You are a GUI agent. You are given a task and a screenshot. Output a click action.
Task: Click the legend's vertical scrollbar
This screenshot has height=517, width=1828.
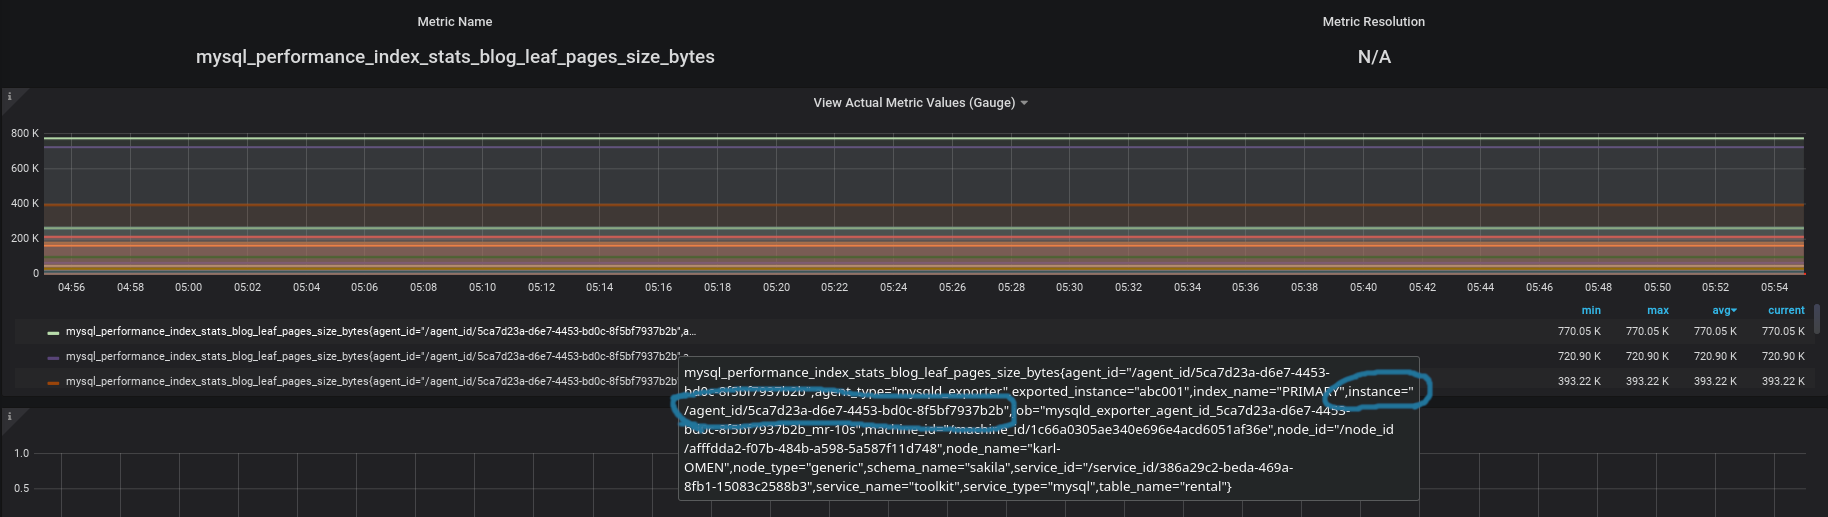pyautogui.click(x=1816, y=320)
